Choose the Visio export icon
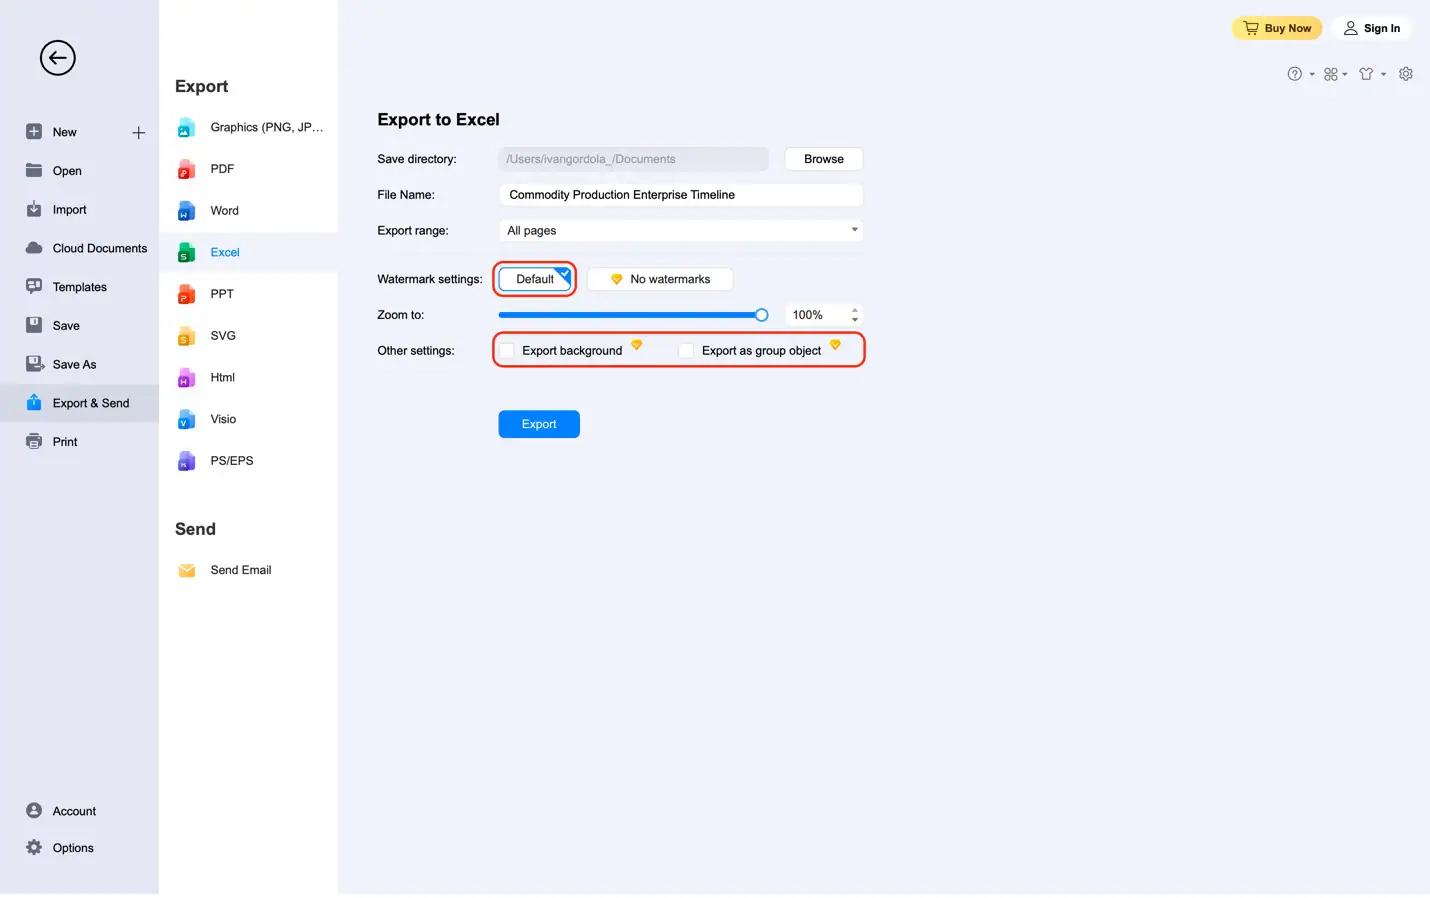The height and width of the screenshot is (898, 1430). point(186,420)
